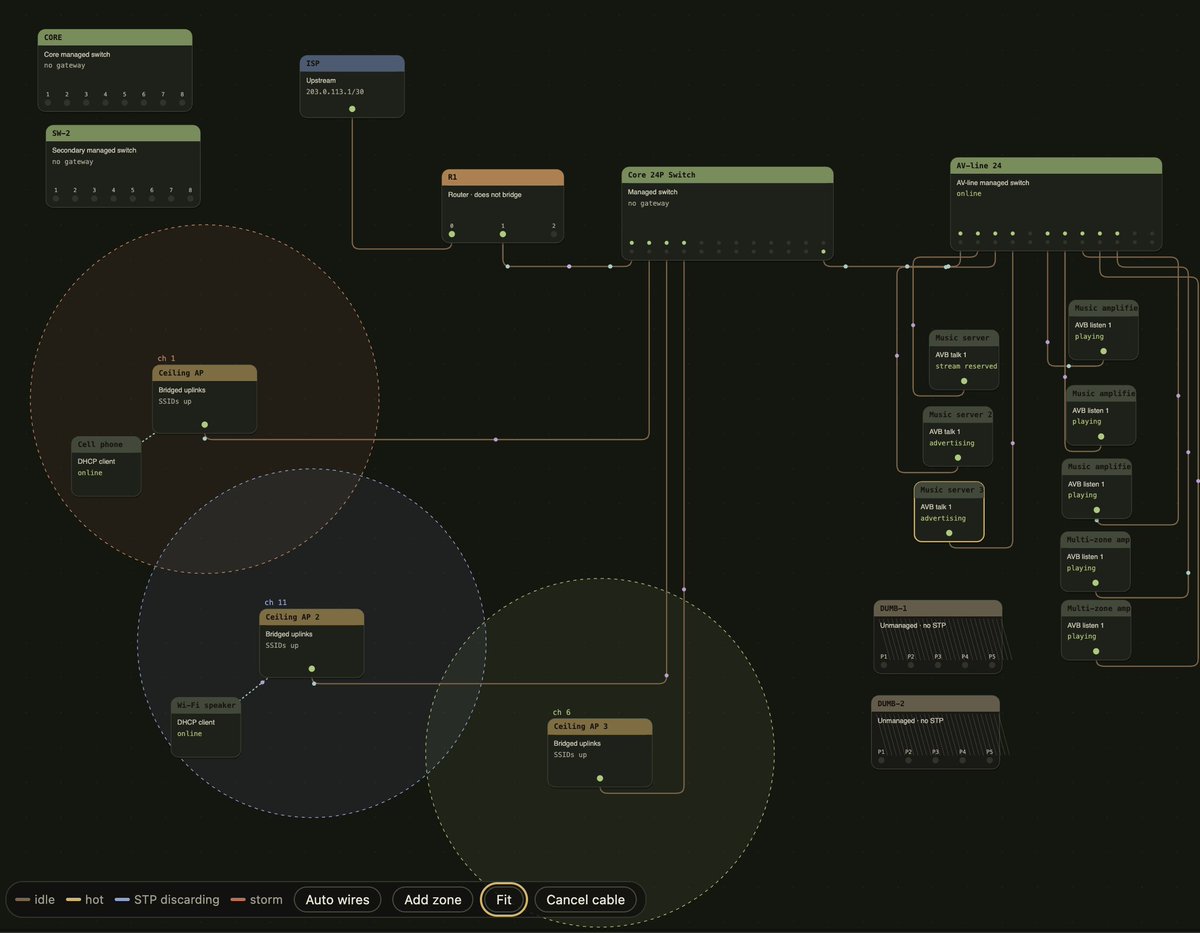Click the "stream reserved" status text
This screenshot has width=1200, height=933.
click(x=966, y=366)
